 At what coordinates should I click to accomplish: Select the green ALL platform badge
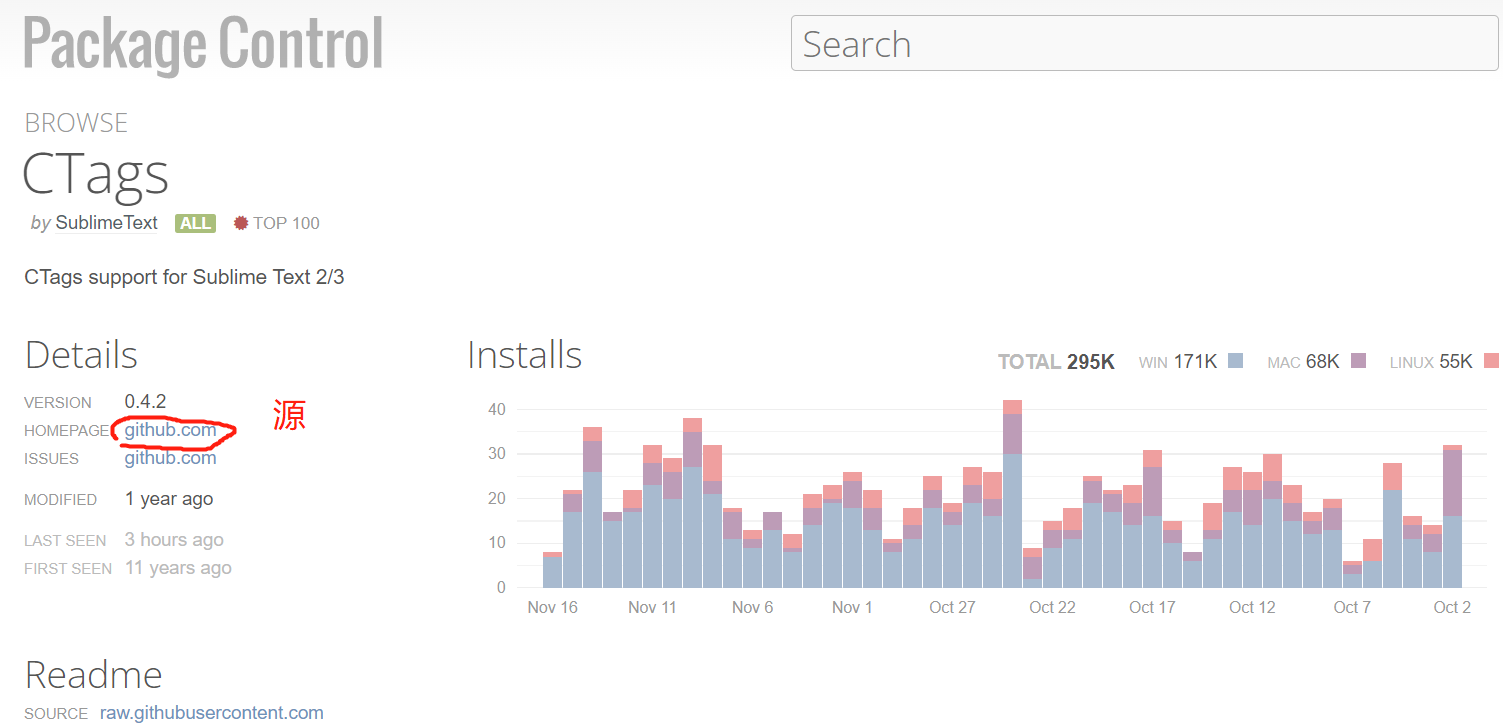(x=195, y=223)
